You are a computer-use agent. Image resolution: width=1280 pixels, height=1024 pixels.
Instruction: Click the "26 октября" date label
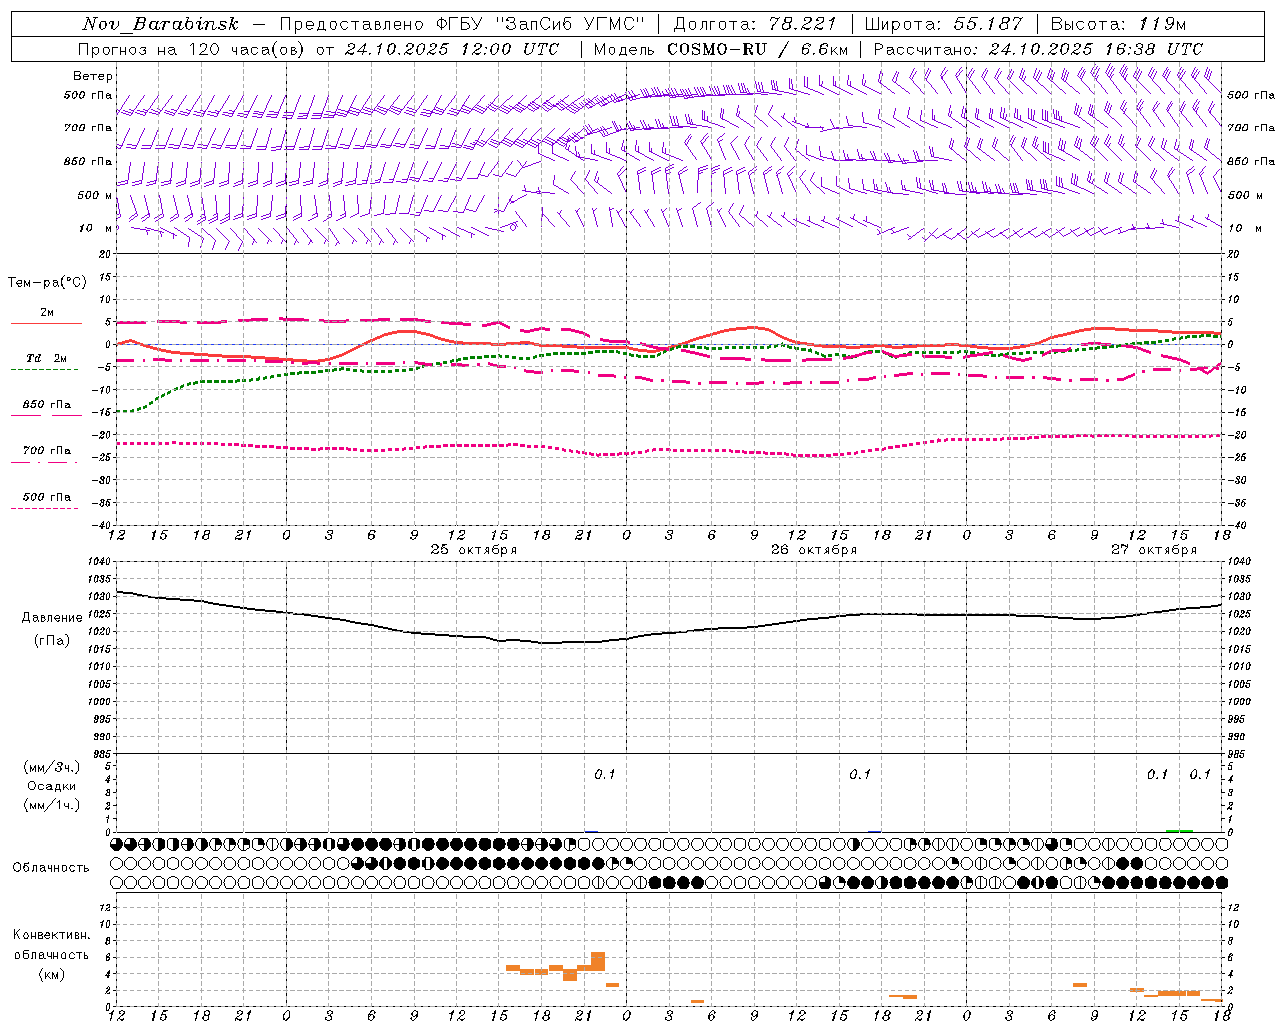(814, 550)
